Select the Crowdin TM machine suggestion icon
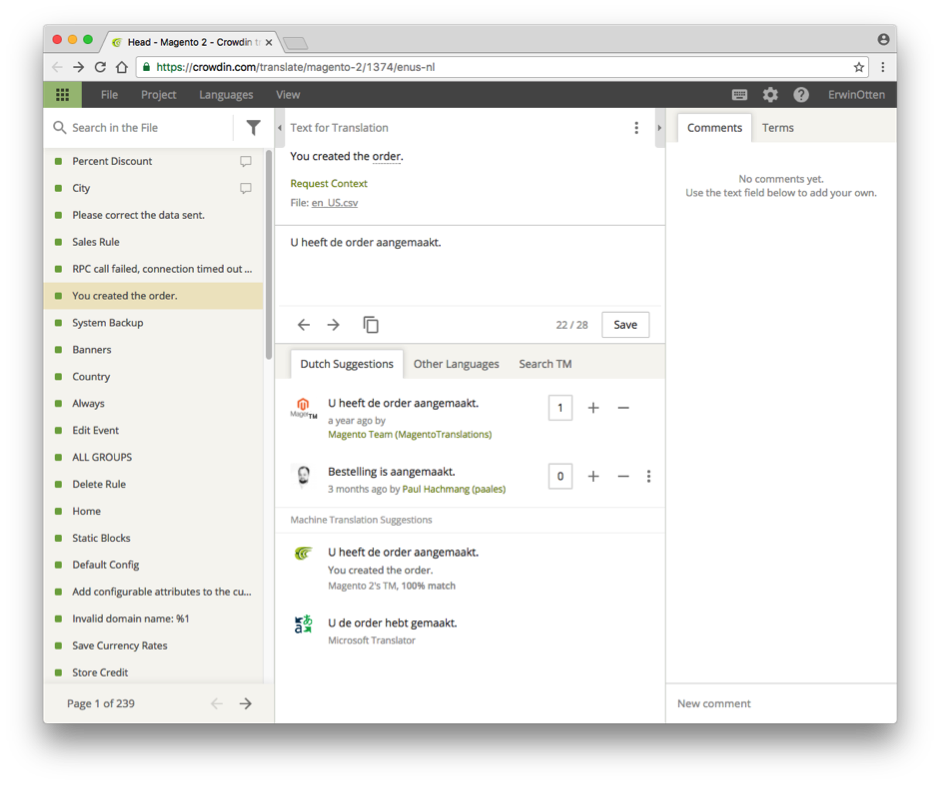The width and height of the screenshot is (941, 786). pyautogui.click(x=304, y=553)
